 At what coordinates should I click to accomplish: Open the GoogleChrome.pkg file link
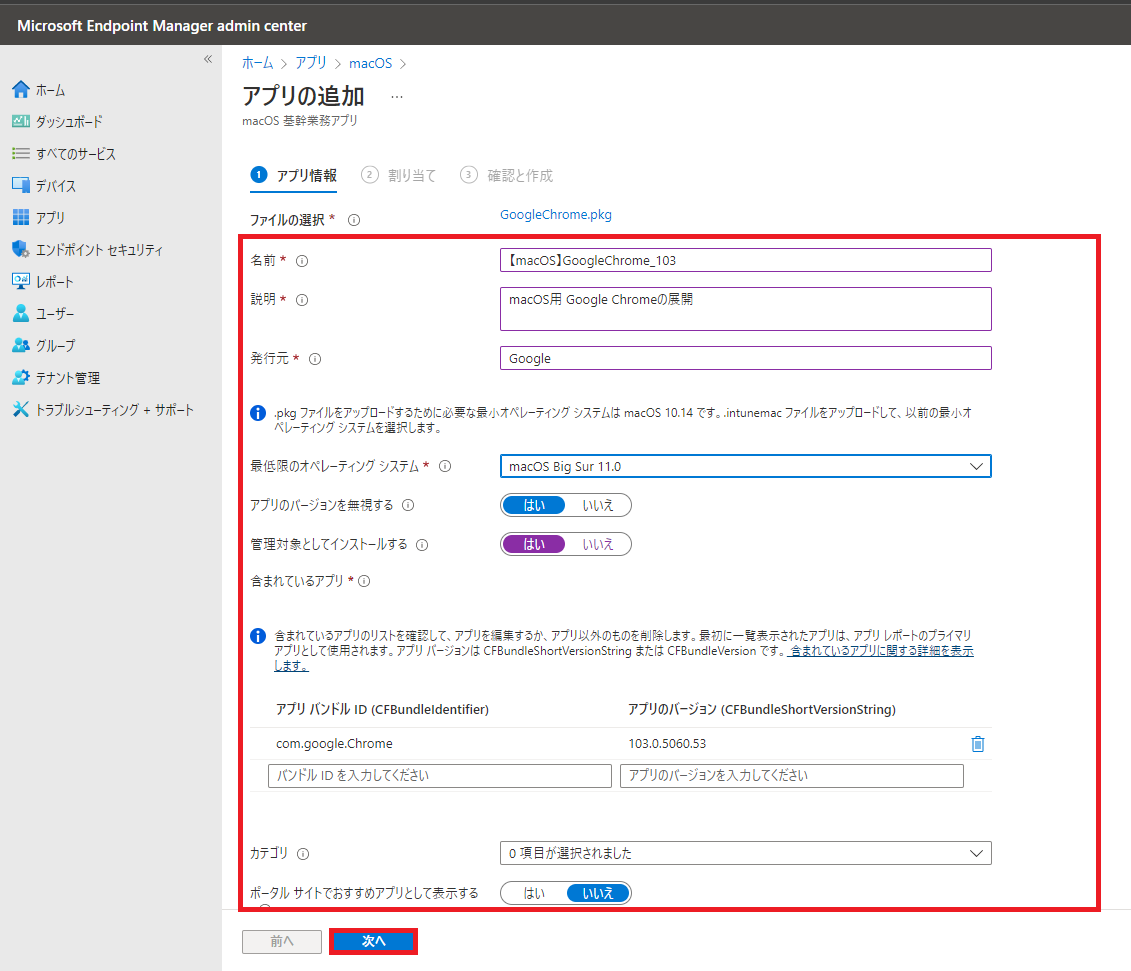pyautogui.click(x=556, y=214)
